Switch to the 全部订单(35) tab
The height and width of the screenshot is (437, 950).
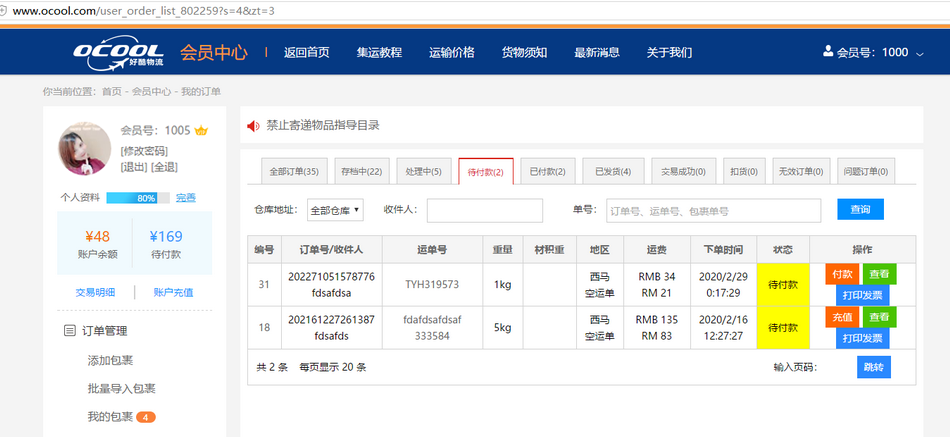[294, 172]
